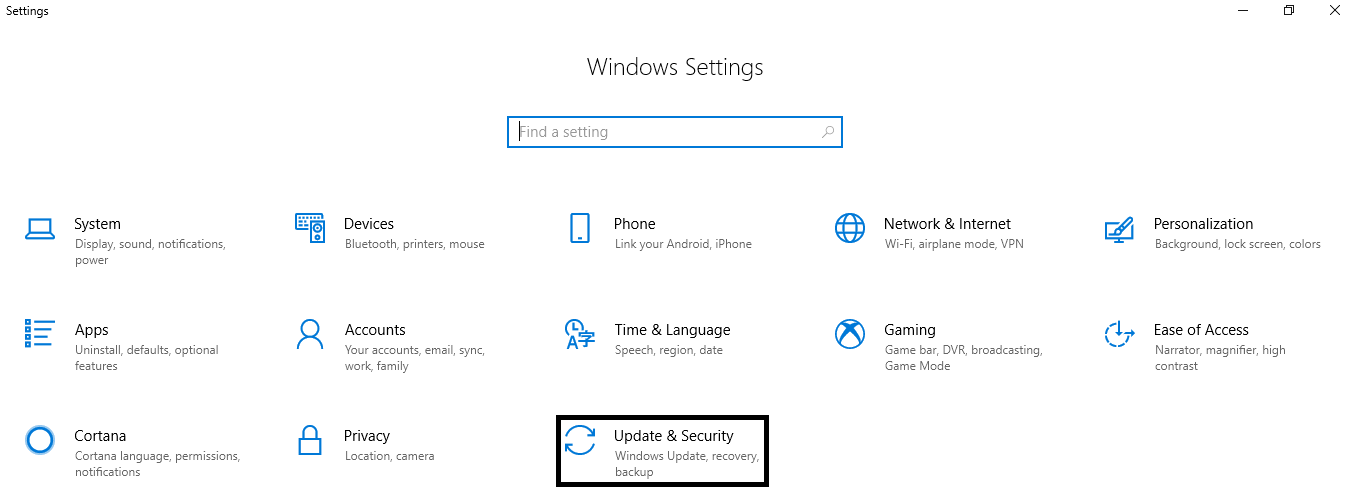Click the Personalization paintbrush icon
1351x495 pixels.
click(x=1119, y=229)
